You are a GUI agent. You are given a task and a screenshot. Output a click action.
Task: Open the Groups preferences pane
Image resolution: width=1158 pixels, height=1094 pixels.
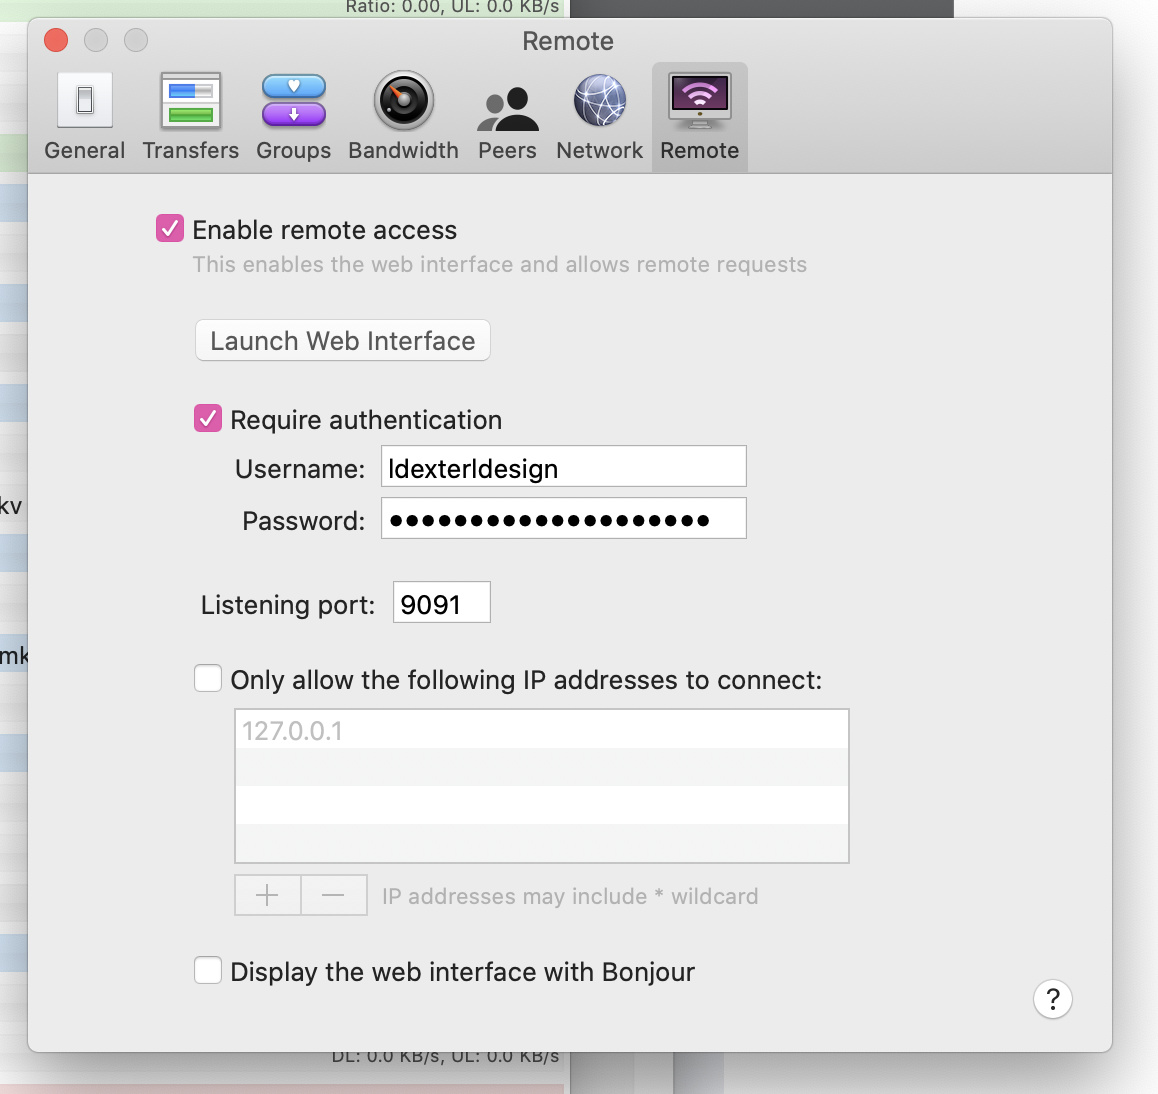[293, 117]
